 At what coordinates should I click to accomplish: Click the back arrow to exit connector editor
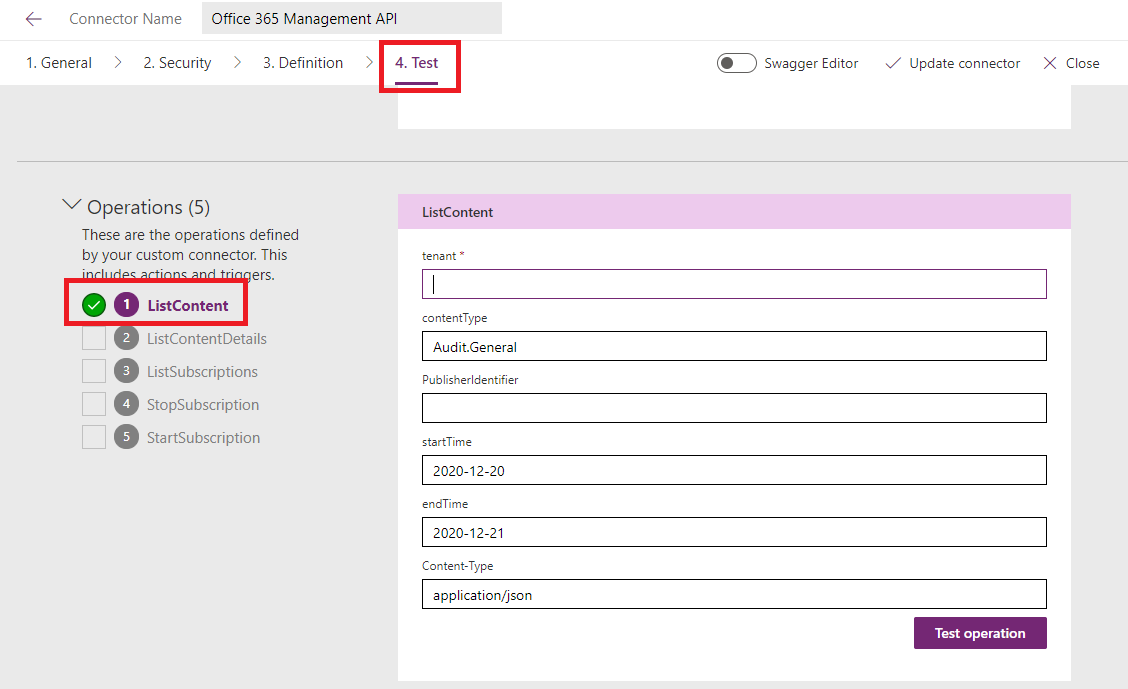(x=33, y=18)
